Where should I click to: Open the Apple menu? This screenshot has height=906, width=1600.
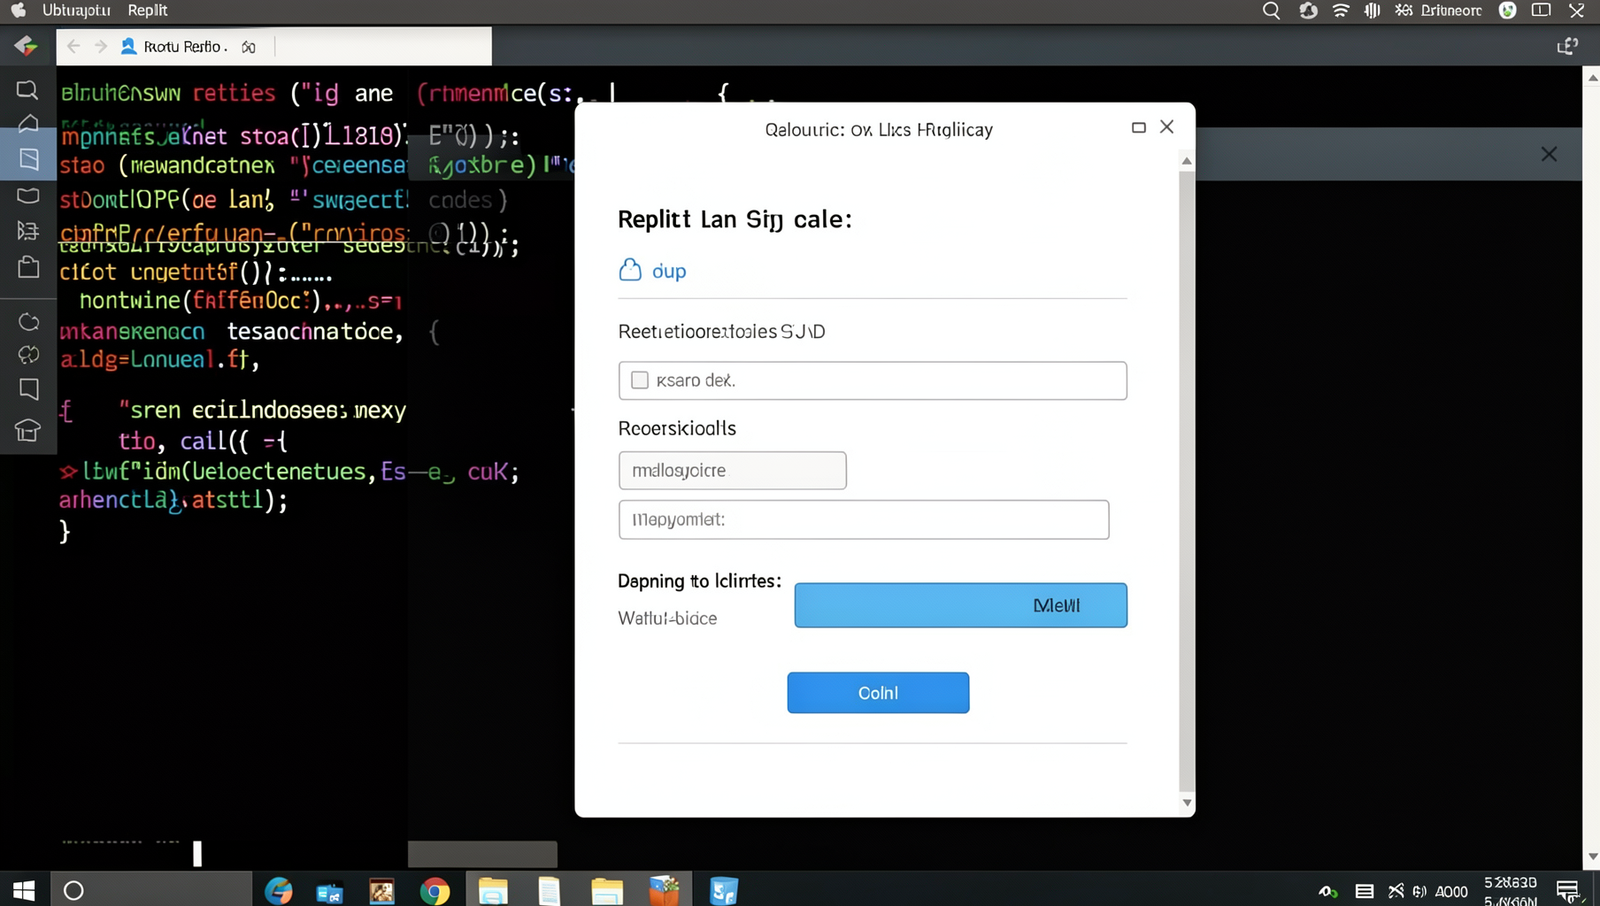tap(18, 10)
